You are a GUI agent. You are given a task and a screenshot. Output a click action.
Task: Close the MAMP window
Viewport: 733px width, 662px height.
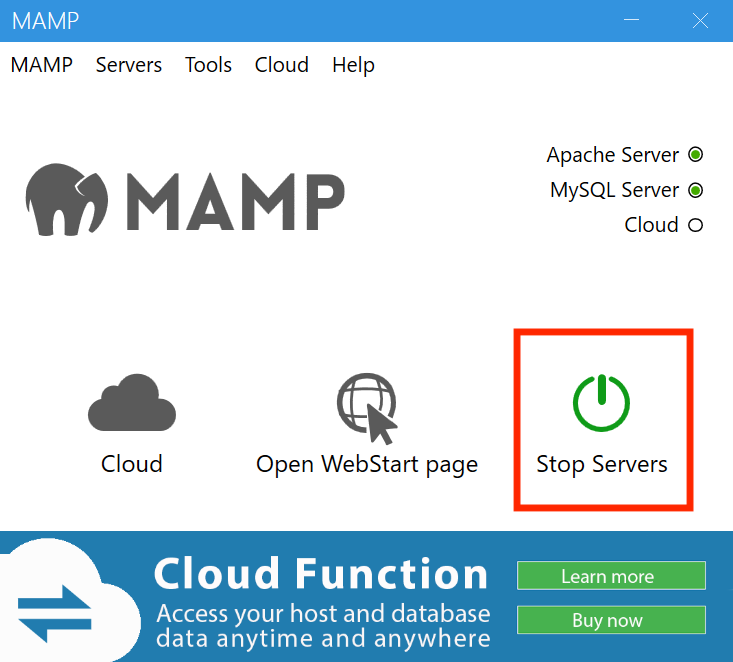click(700, 20)
